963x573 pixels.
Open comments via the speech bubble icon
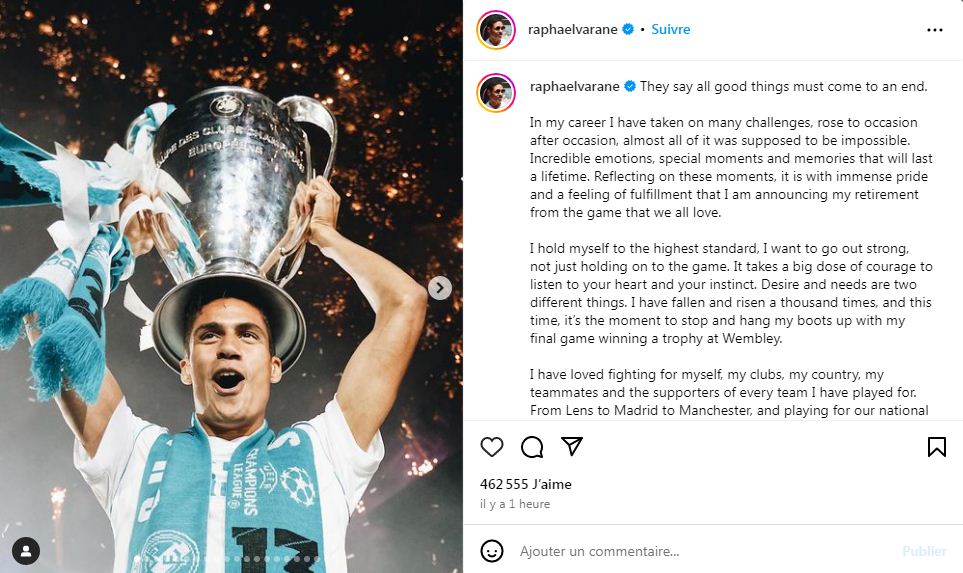(x=532, y=447)
